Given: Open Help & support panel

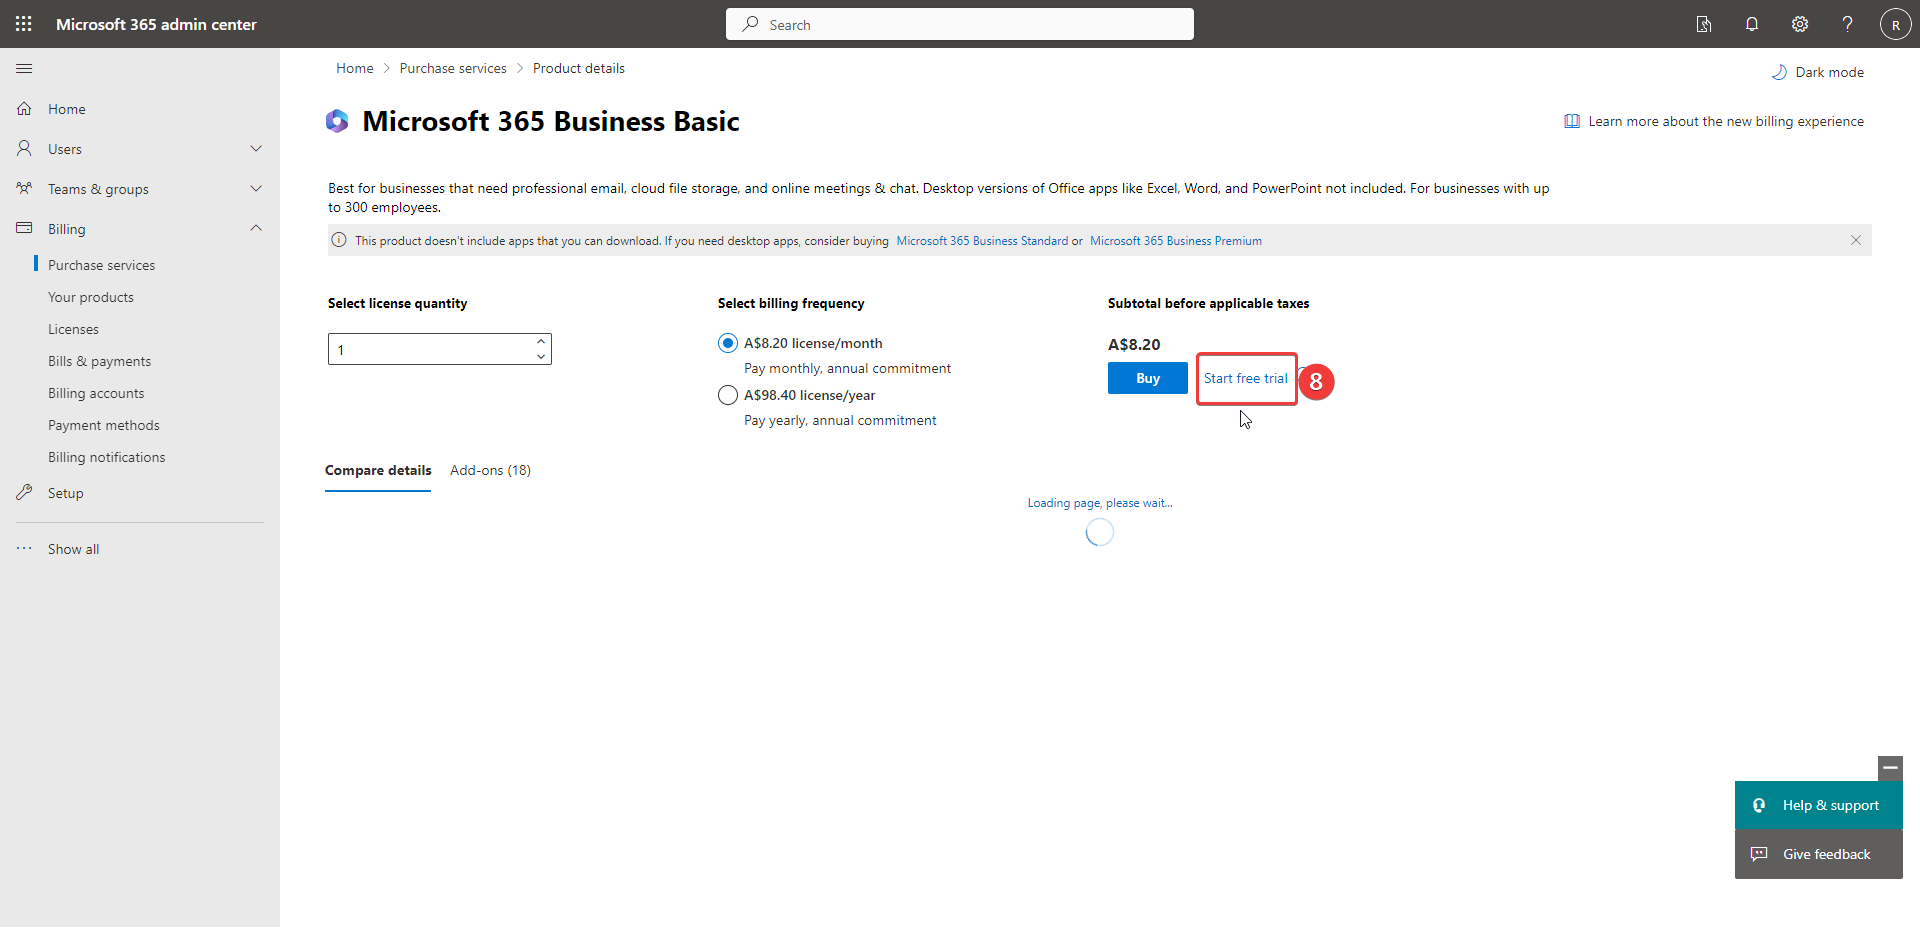Looking at the screenshot, I should (1818, 805).
